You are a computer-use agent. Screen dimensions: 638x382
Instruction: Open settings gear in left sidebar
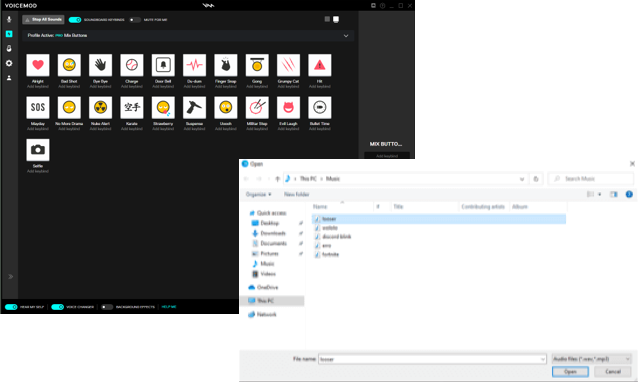pos(9,63)
